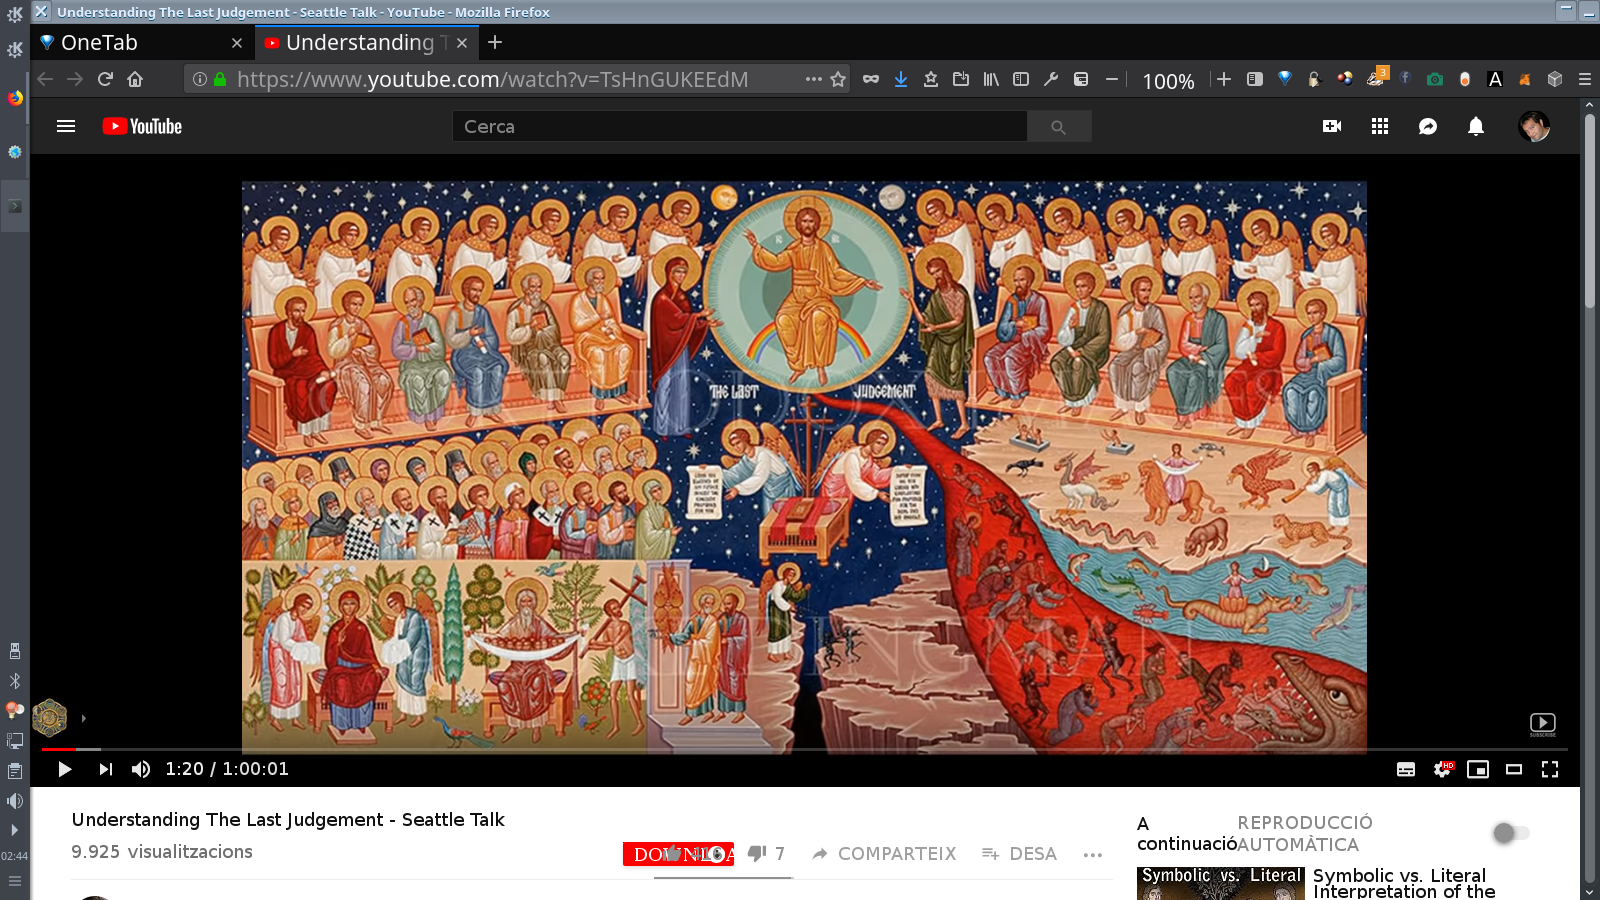Reload the current page
The image size is (1600, 900).
(x=105, y=79)
